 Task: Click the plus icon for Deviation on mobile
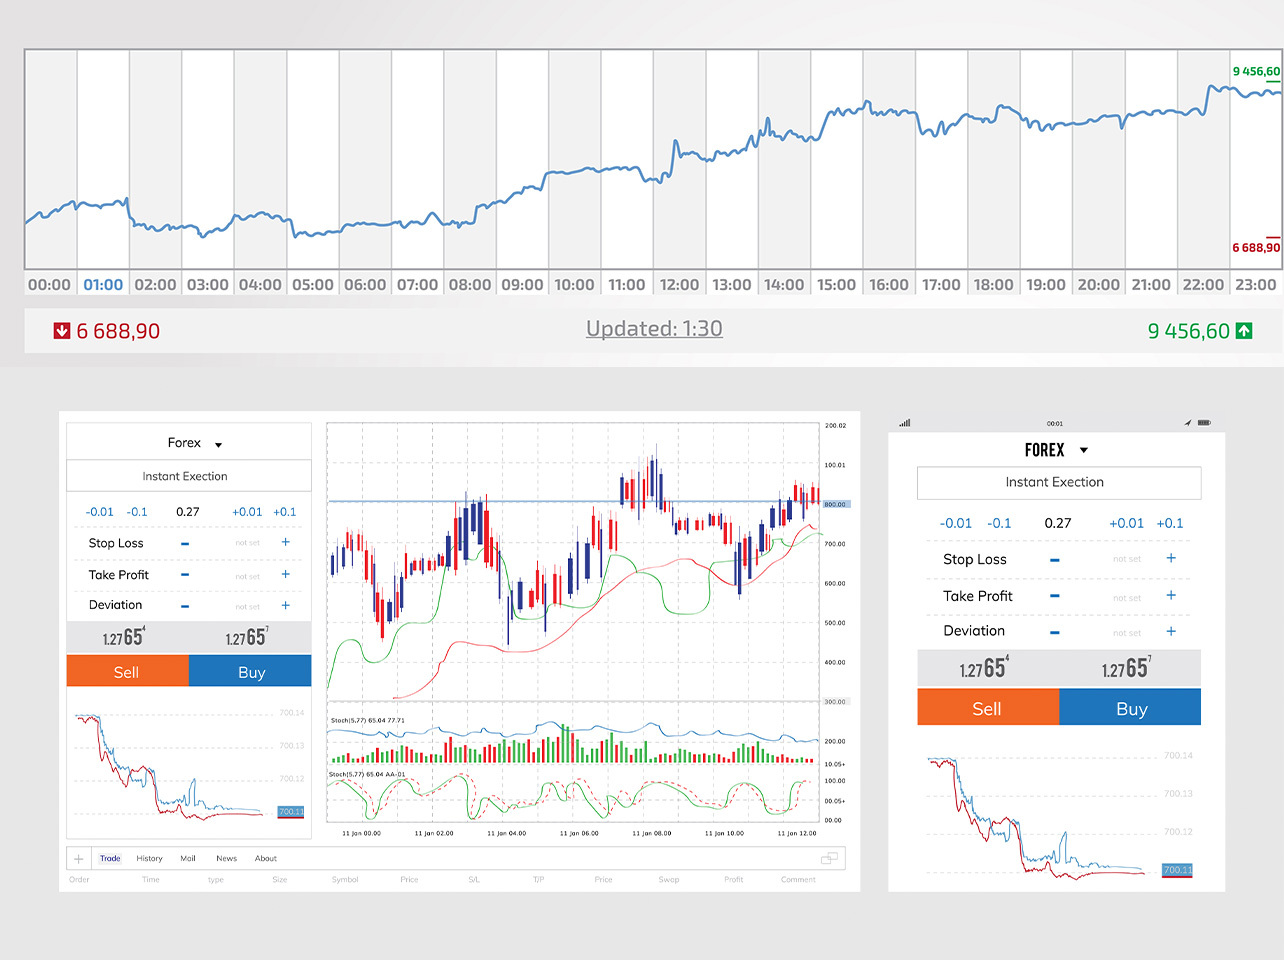coord(1171,631)
